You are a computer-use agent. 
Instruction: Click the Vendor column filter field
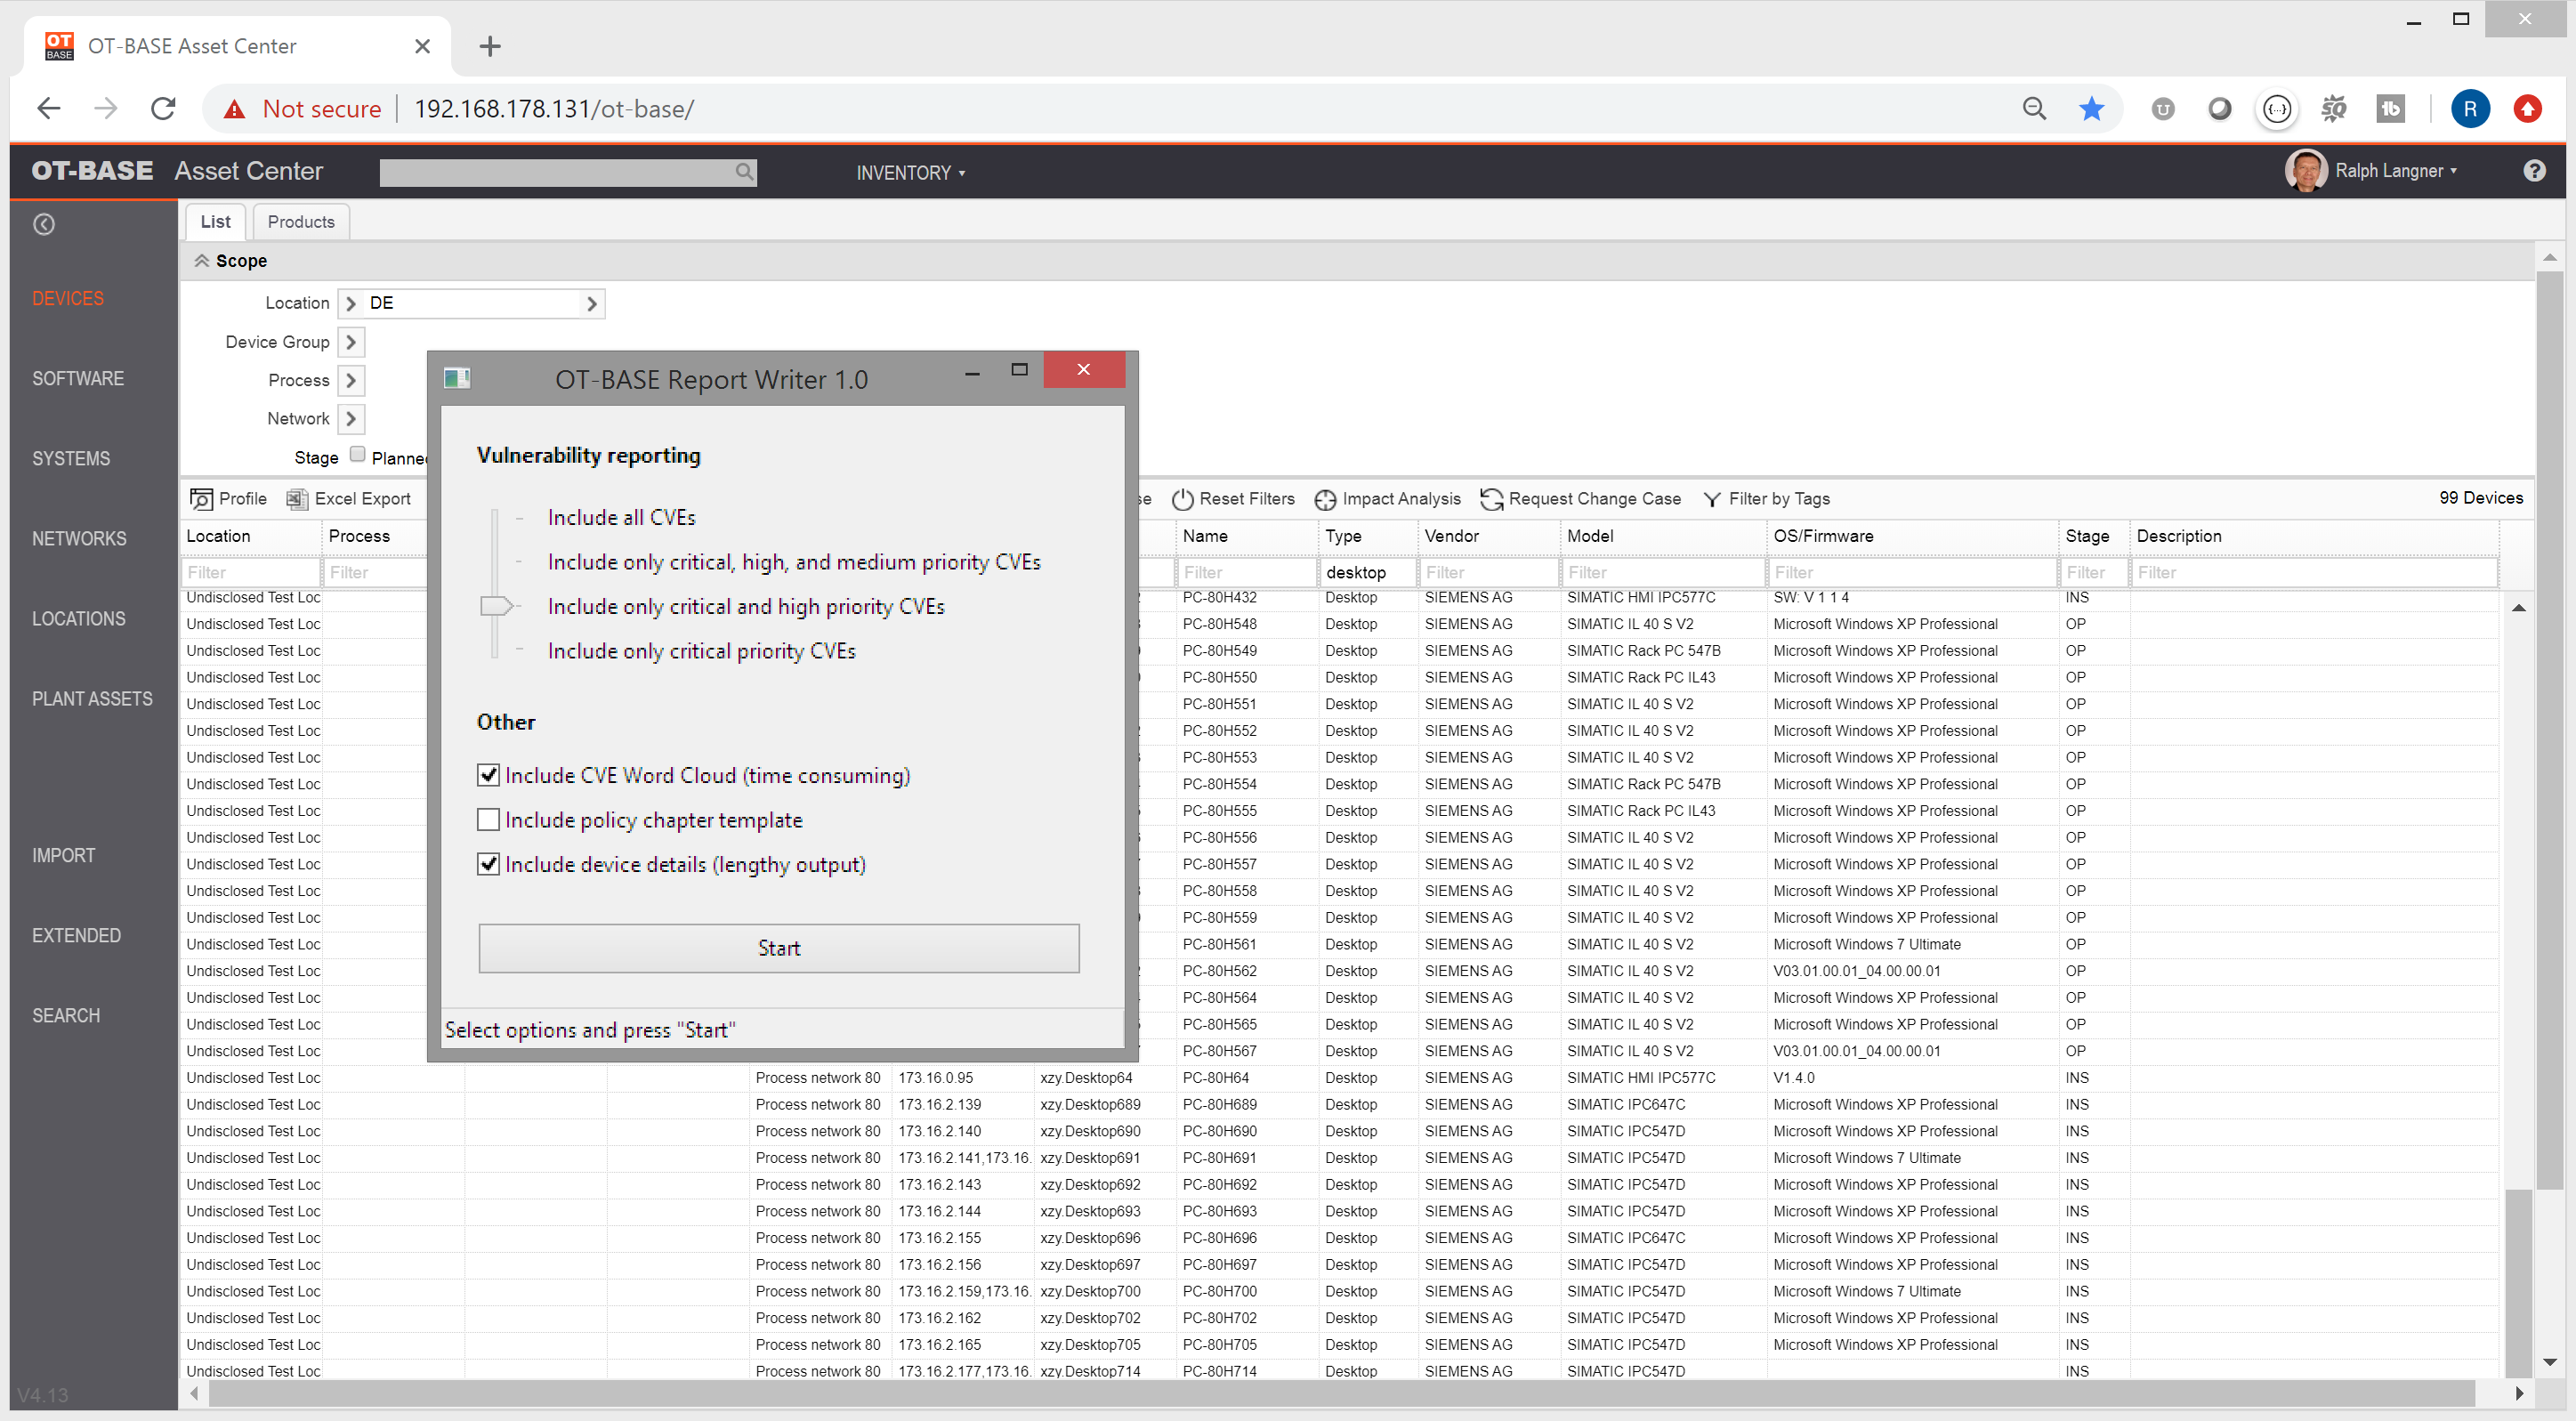1488,572
